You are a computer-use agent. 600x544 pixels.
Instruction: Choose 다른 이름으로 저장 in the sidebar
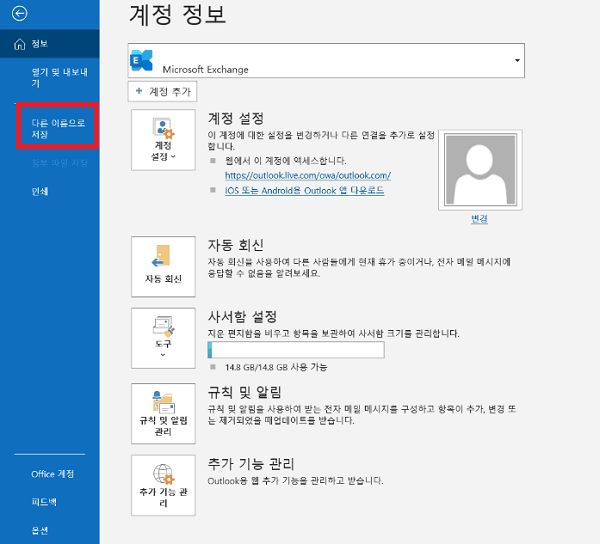point(58,129)
